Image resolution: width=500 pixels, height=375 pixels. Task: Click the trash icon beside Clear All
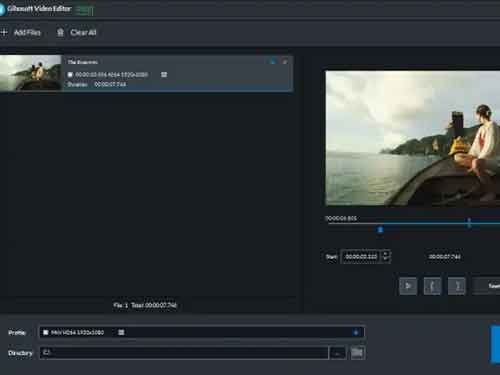click(60, 32)
